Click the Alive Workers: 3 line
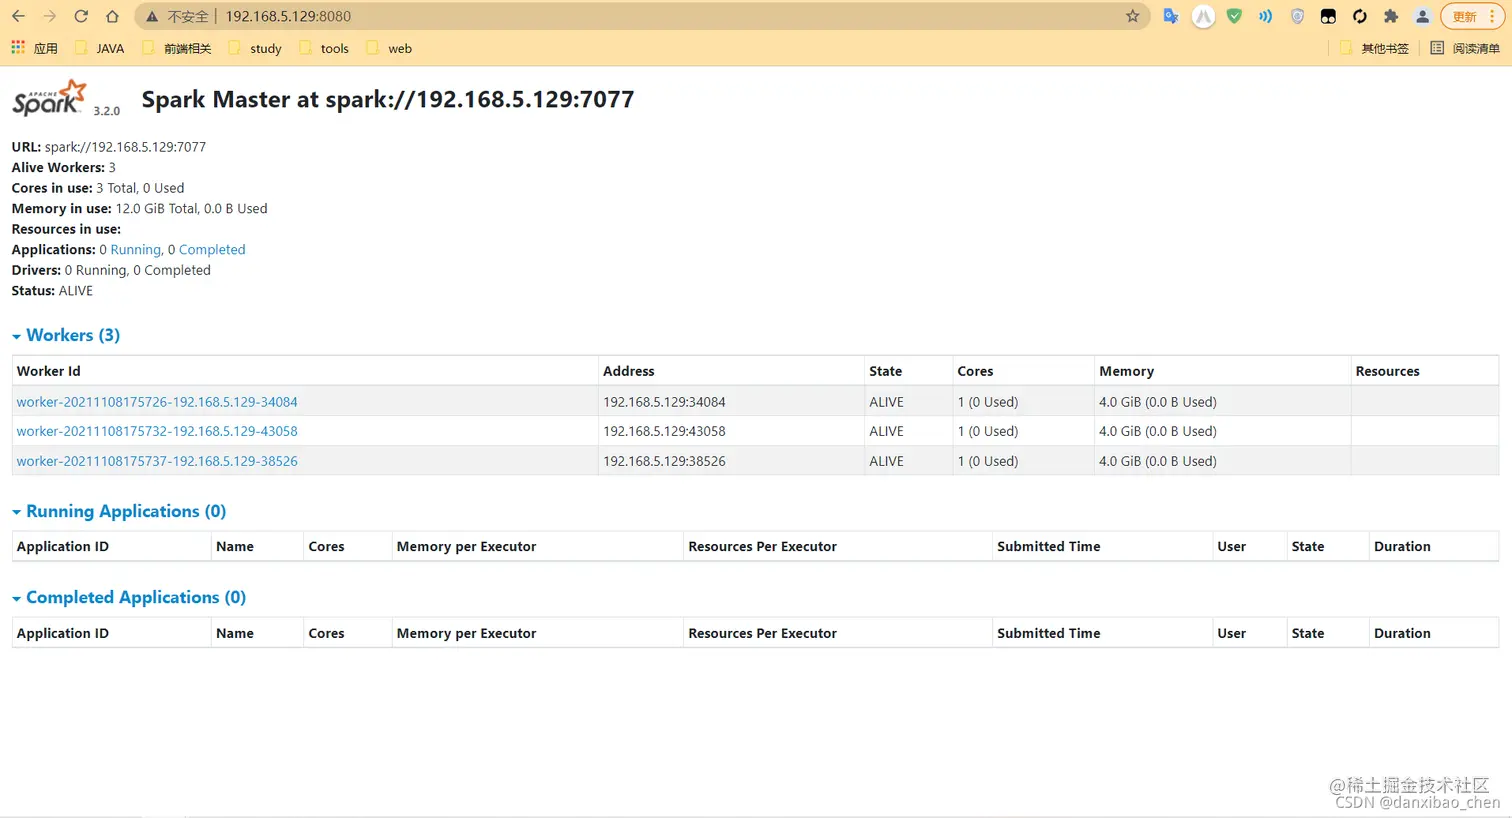The image size is (1512, 818). tap(64, 167)
